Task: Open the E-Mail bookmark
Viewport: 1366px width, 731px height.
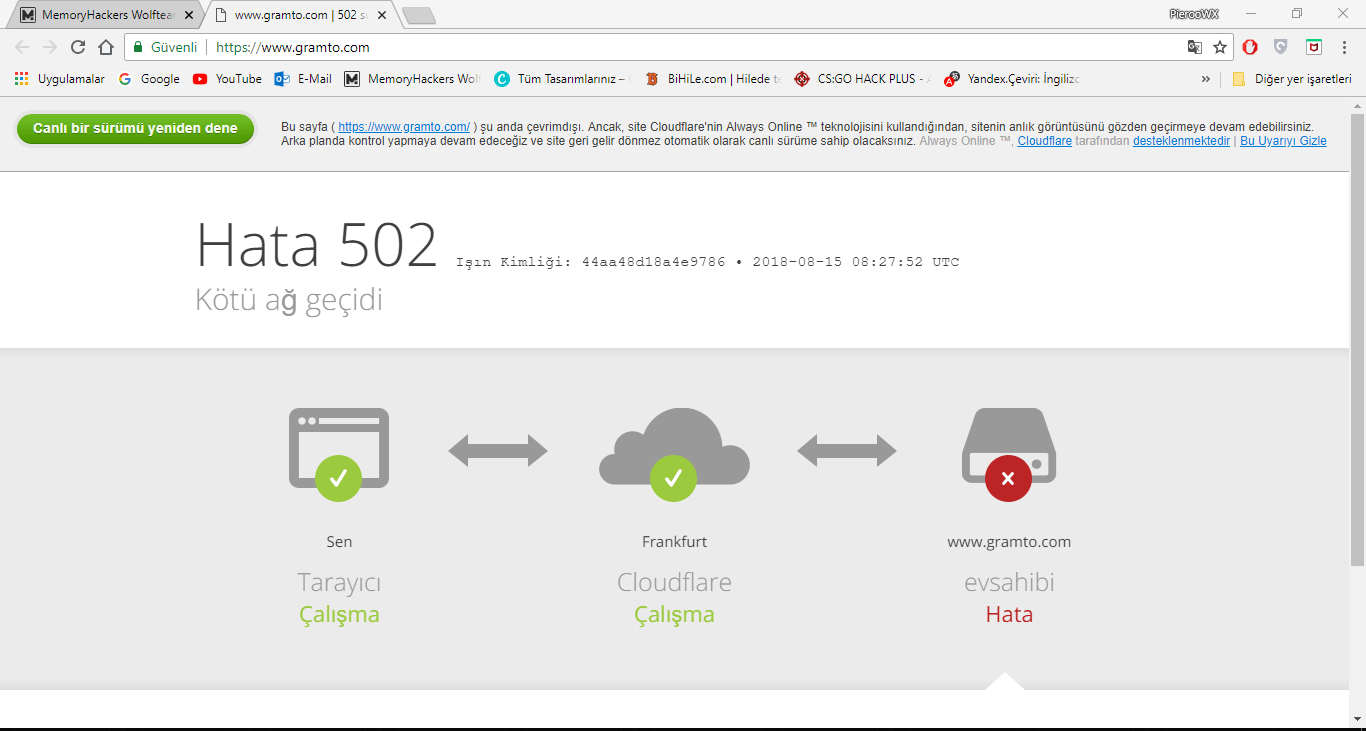Action: click(x=303, y=79)
